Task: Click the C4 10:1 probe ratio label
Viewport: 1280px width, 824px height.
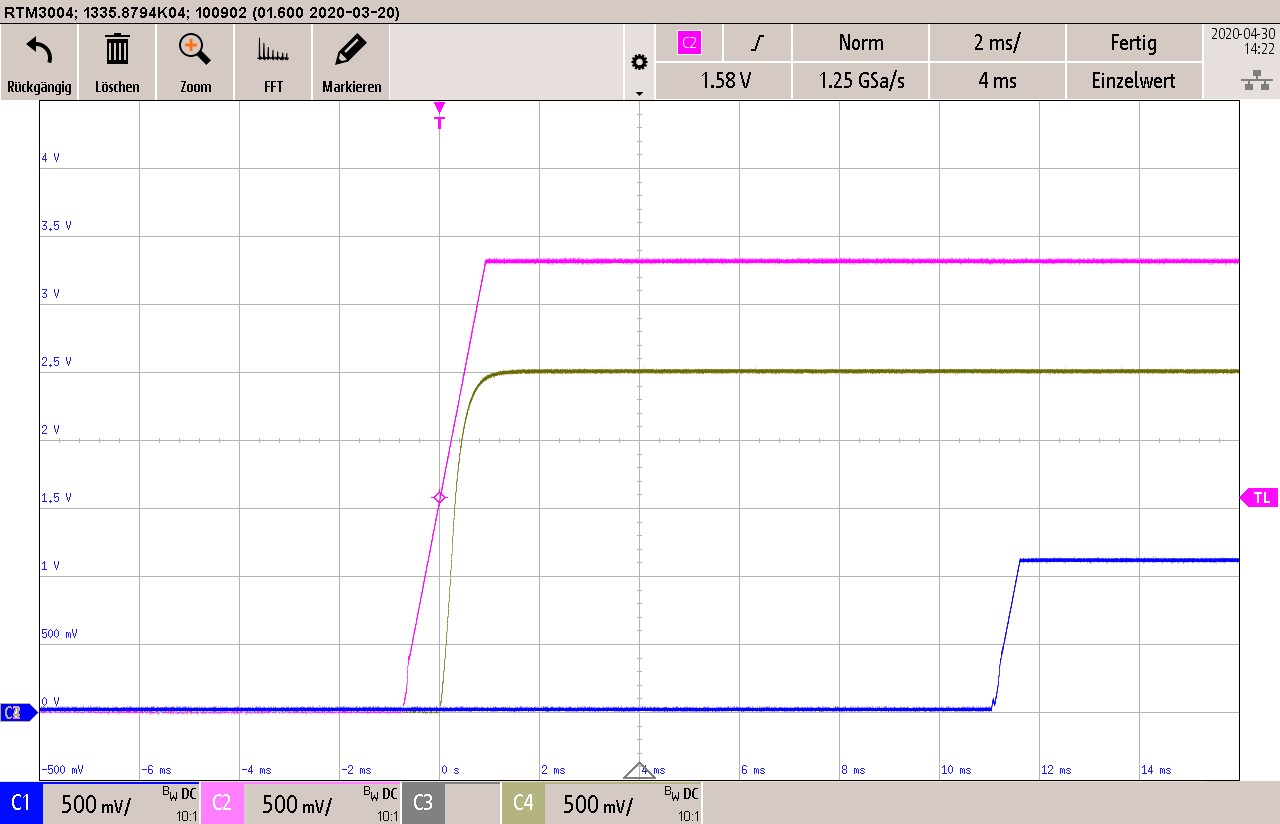Action: click(688, 816)
